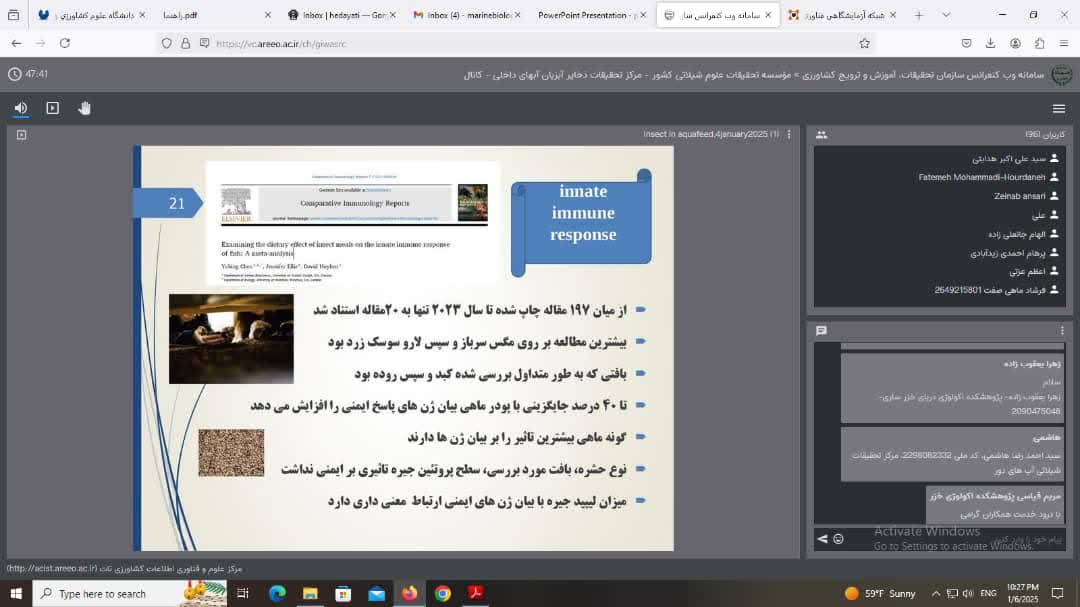Raise hand in the web conference
Image resolution: width=1080 pixels, height=607 pixels.
[85, 108]
